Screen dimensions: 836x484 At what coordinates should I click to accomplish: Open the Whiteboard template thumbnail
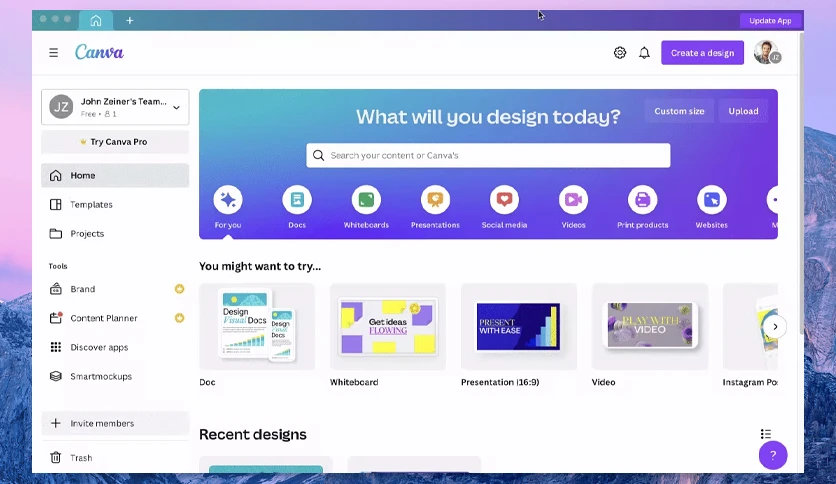coord(388,327)
